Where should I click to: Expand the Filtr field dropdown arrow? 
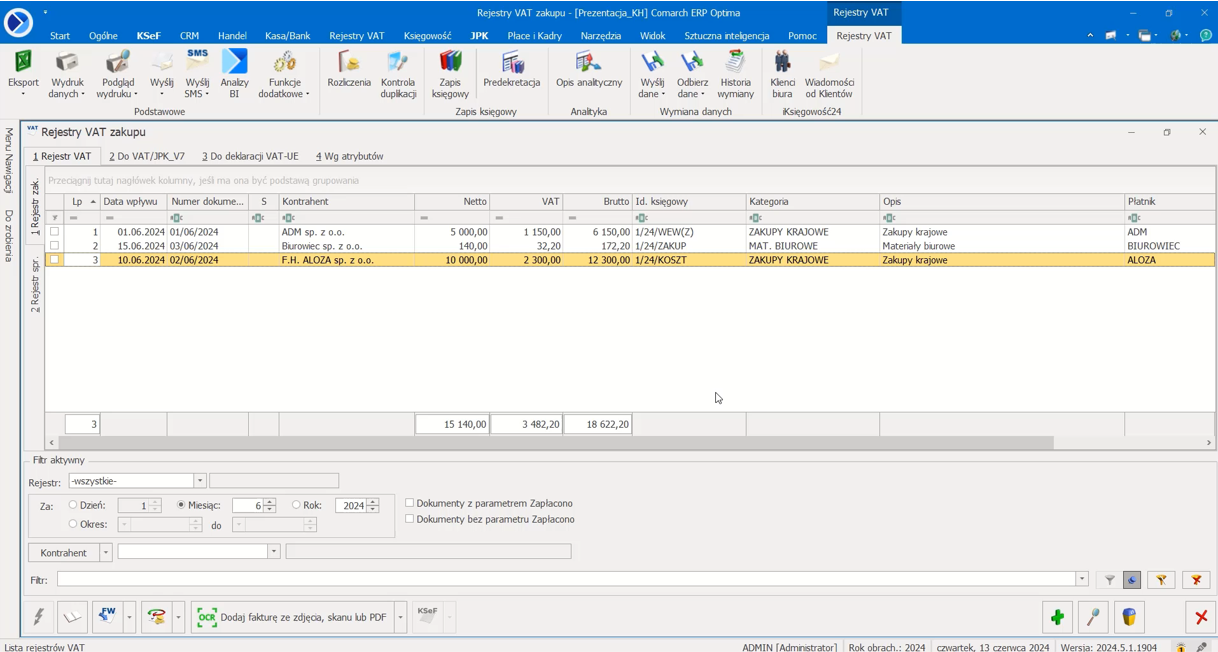(1081, 580)
